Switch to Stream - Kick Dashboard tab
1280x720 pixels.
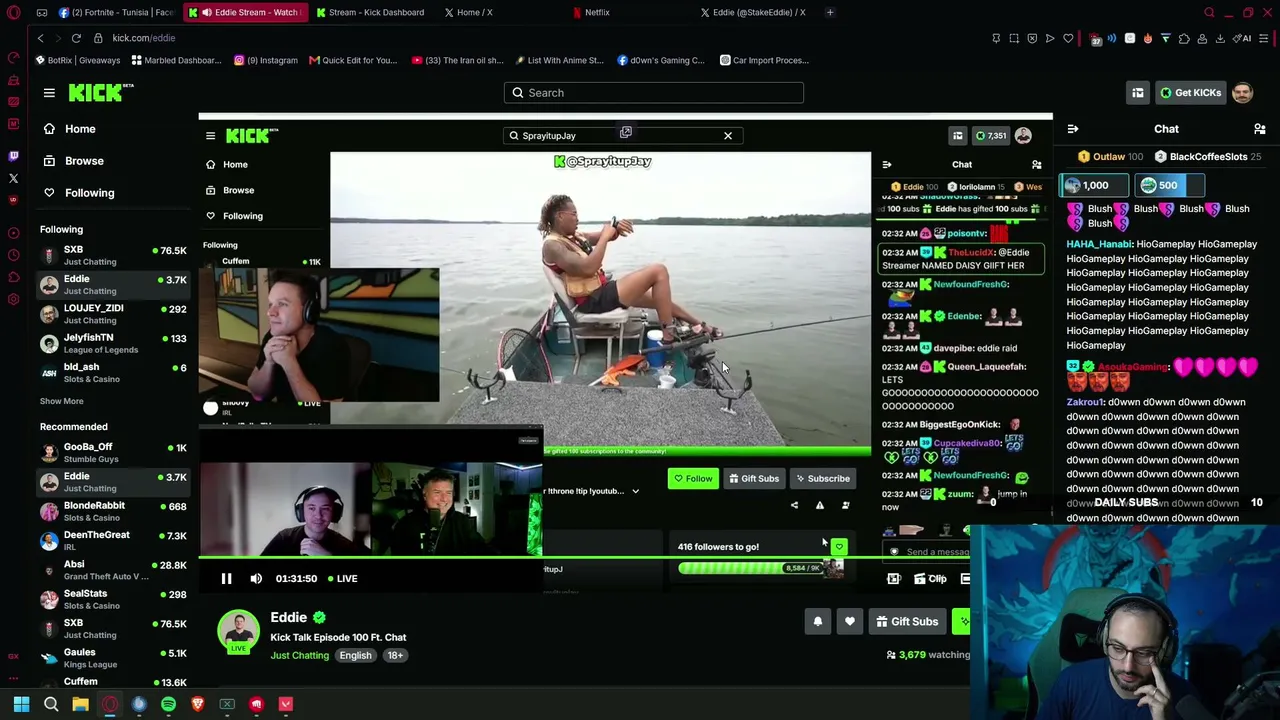point(370,12)
